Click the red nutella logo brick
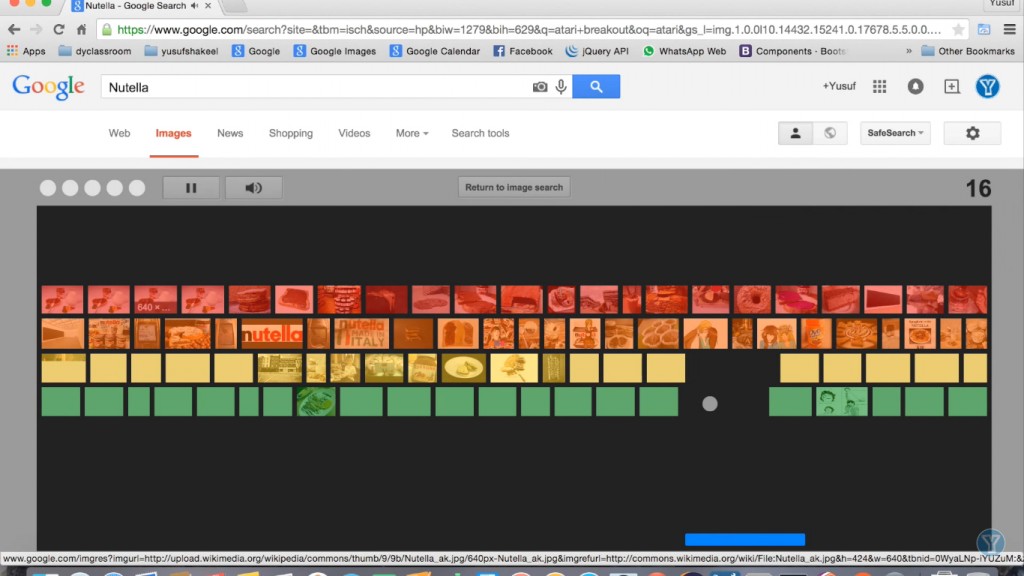 pos(272,334)
